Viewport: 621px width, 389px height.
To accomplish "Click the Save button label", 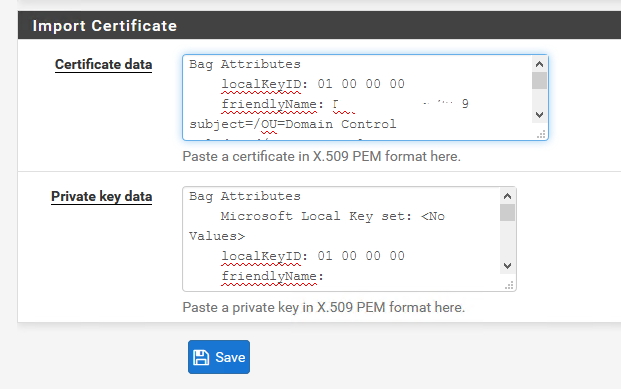I will point(230,357).
